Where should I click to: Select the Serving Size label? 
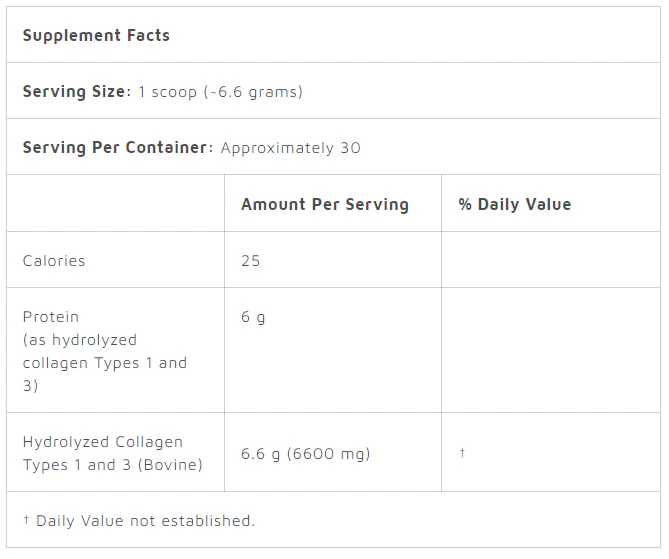pos(77,91)
